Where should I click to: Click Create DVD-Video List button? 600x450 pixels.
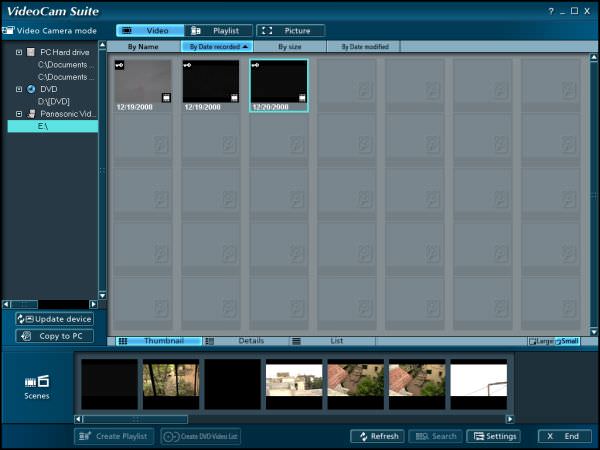point(201,436)
